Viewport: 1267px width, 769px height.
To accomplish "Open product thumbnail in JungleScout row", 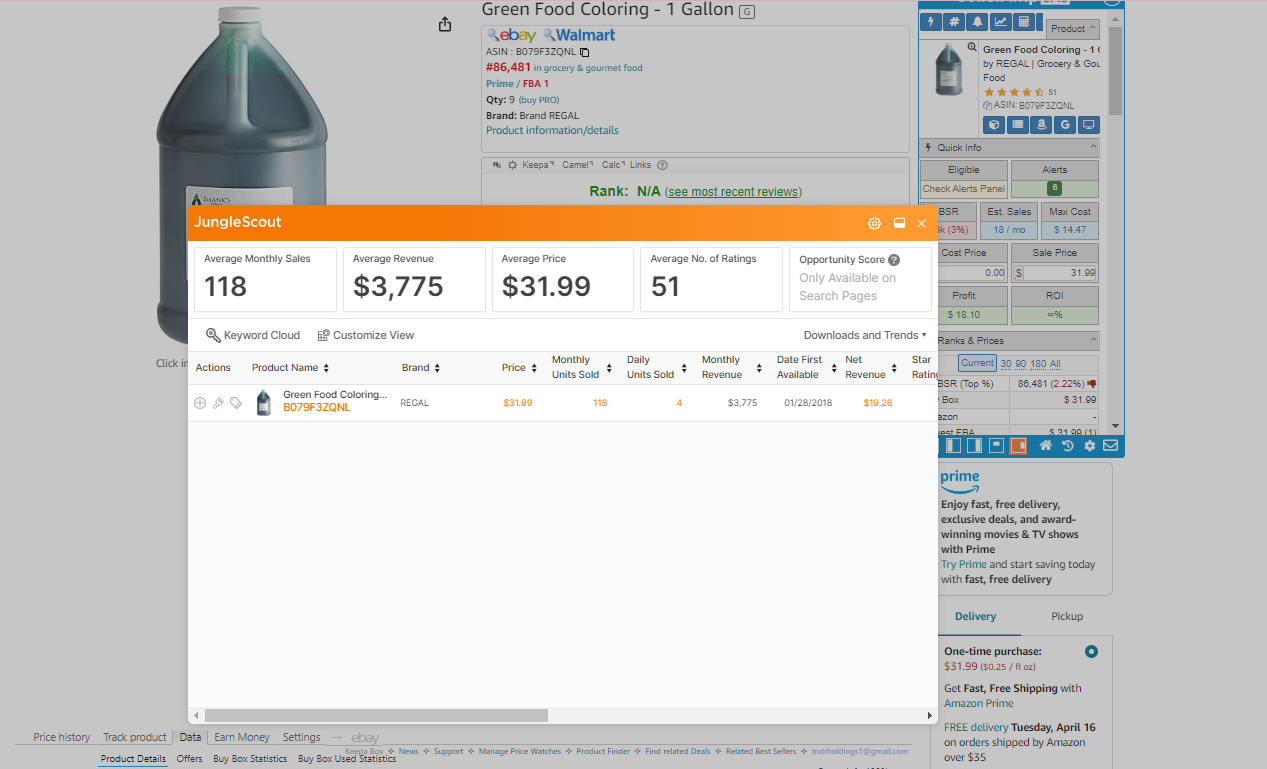I will (x=263, y=403).
